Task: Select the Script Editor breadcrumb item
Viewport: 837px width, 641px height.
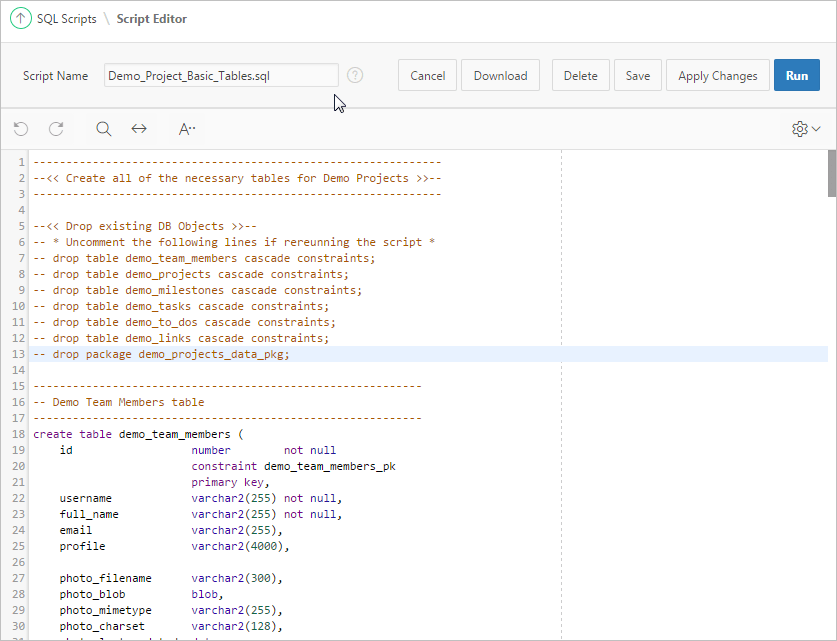Action: coord(151,18)
